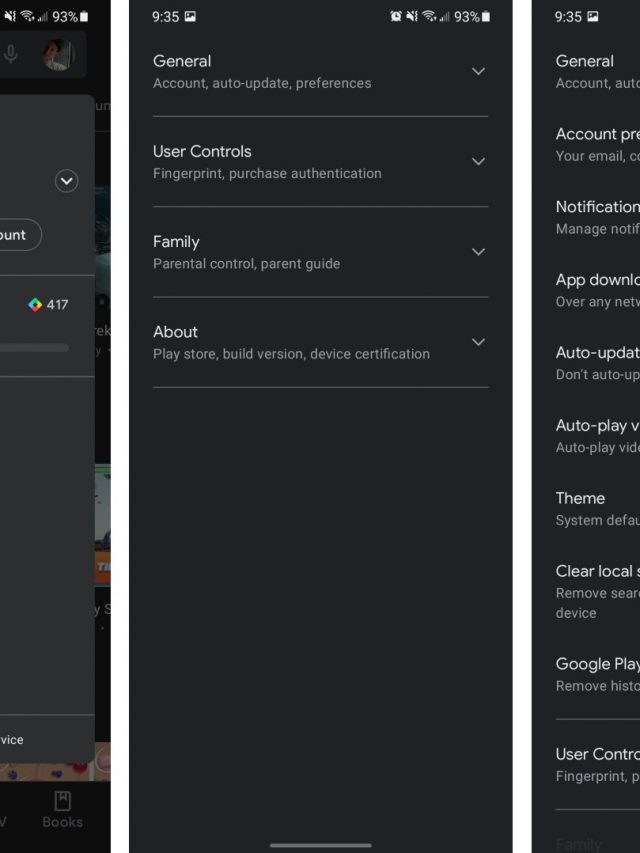The width and height of the screenshot is (640, 853).
Task: Open the Auto-play videos setting
Action: point(598,436)
